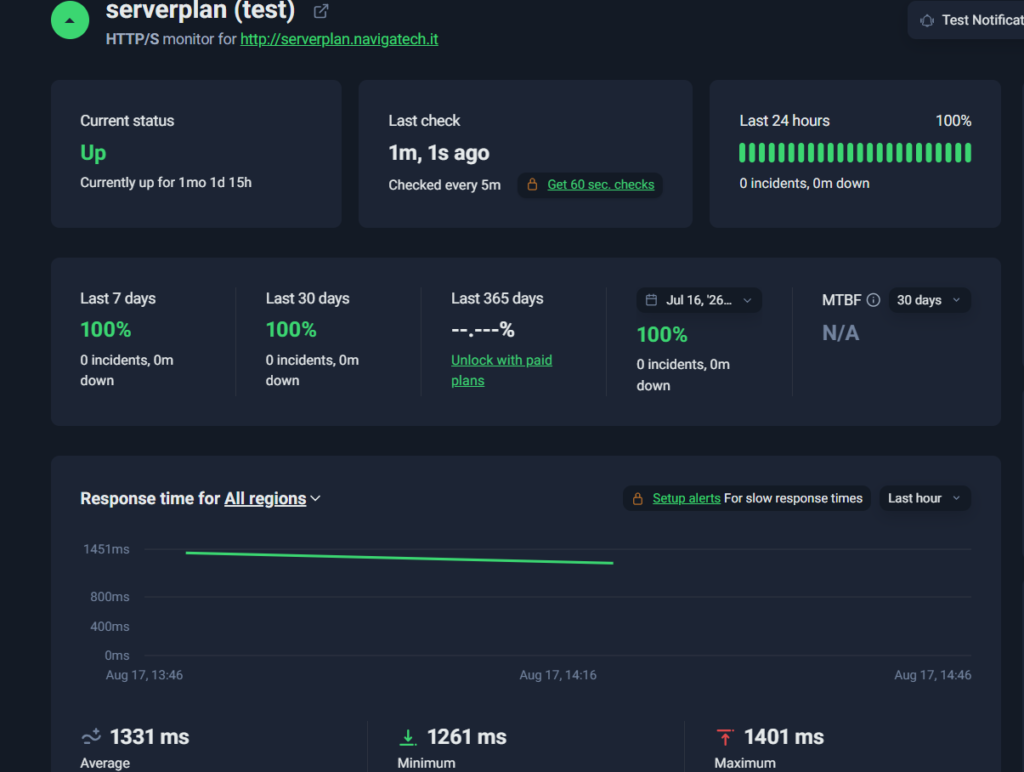Viewport: 1024px width, 772px height.
Task: Click the MTBF N/A value
Action: [x=840, y=334]
